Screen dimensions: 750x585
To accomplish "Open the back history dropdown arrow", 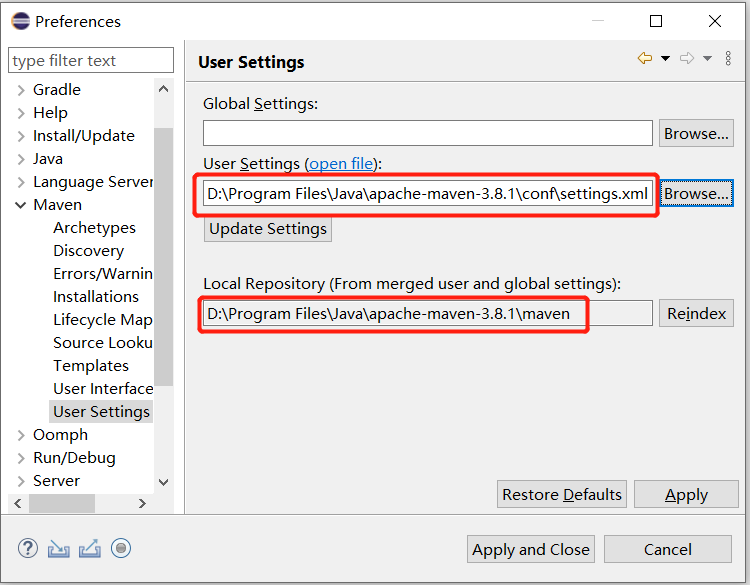I will click(665, 59).
